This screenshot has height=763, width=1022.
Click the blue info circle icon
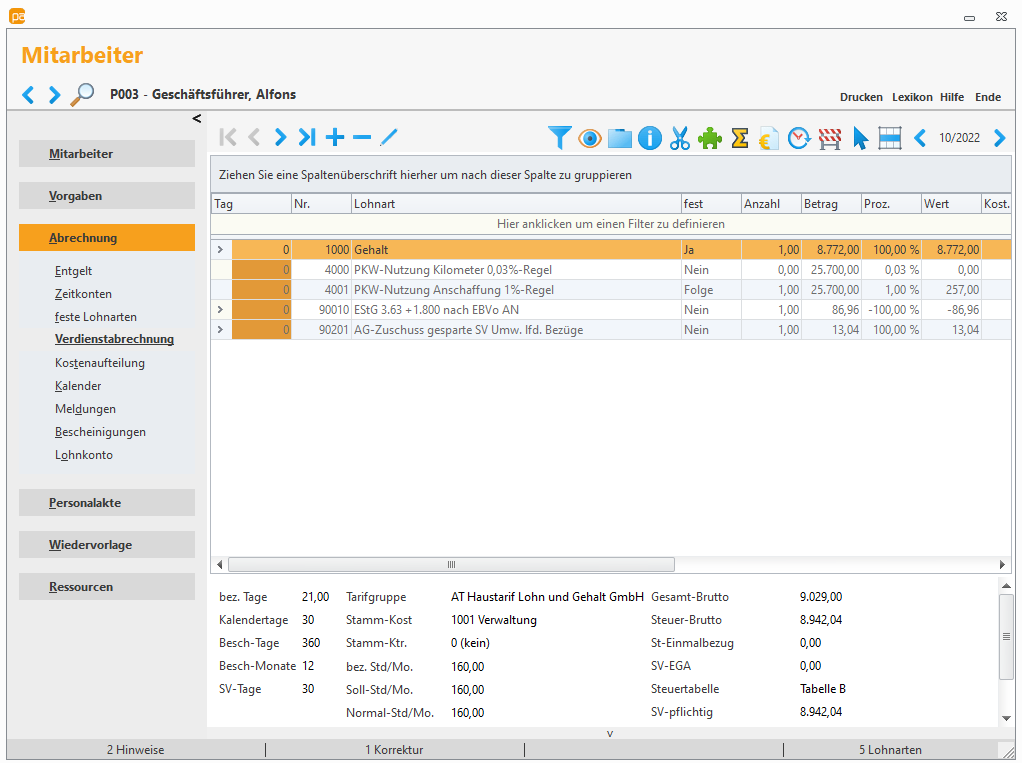[650, 138]
